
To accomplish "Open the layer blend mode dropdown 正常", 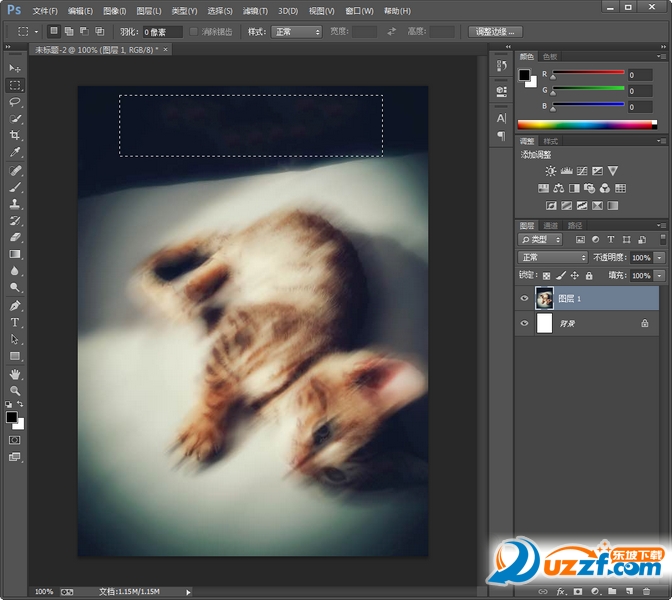I will 553,258.
